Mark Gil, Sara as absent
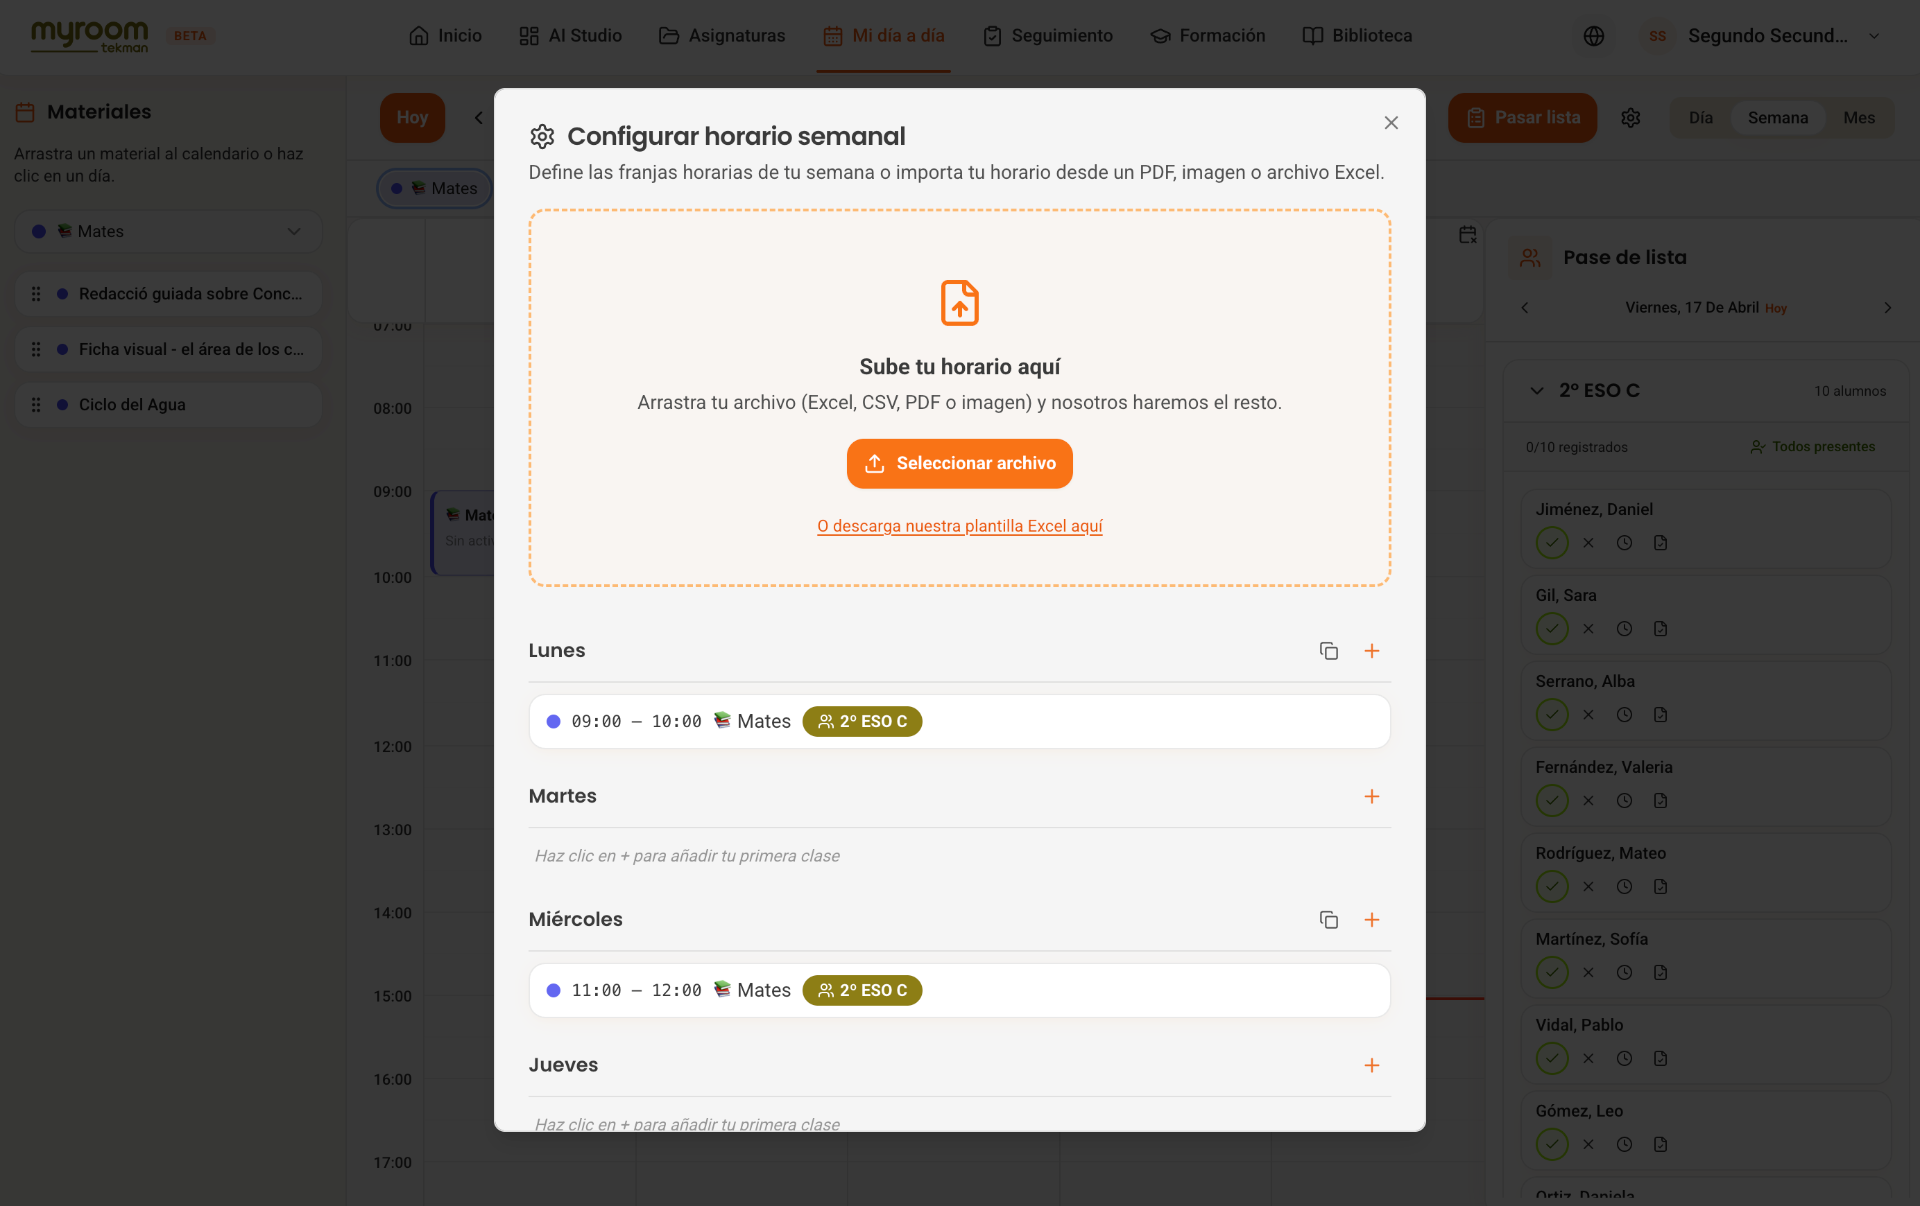This screenshot has height=1206, width=1920. coord(1588,629)
